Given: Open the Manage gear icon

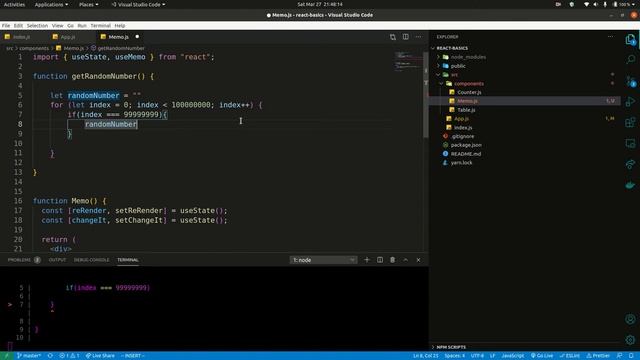Looking at the screenshot, I should coord(630,340).
